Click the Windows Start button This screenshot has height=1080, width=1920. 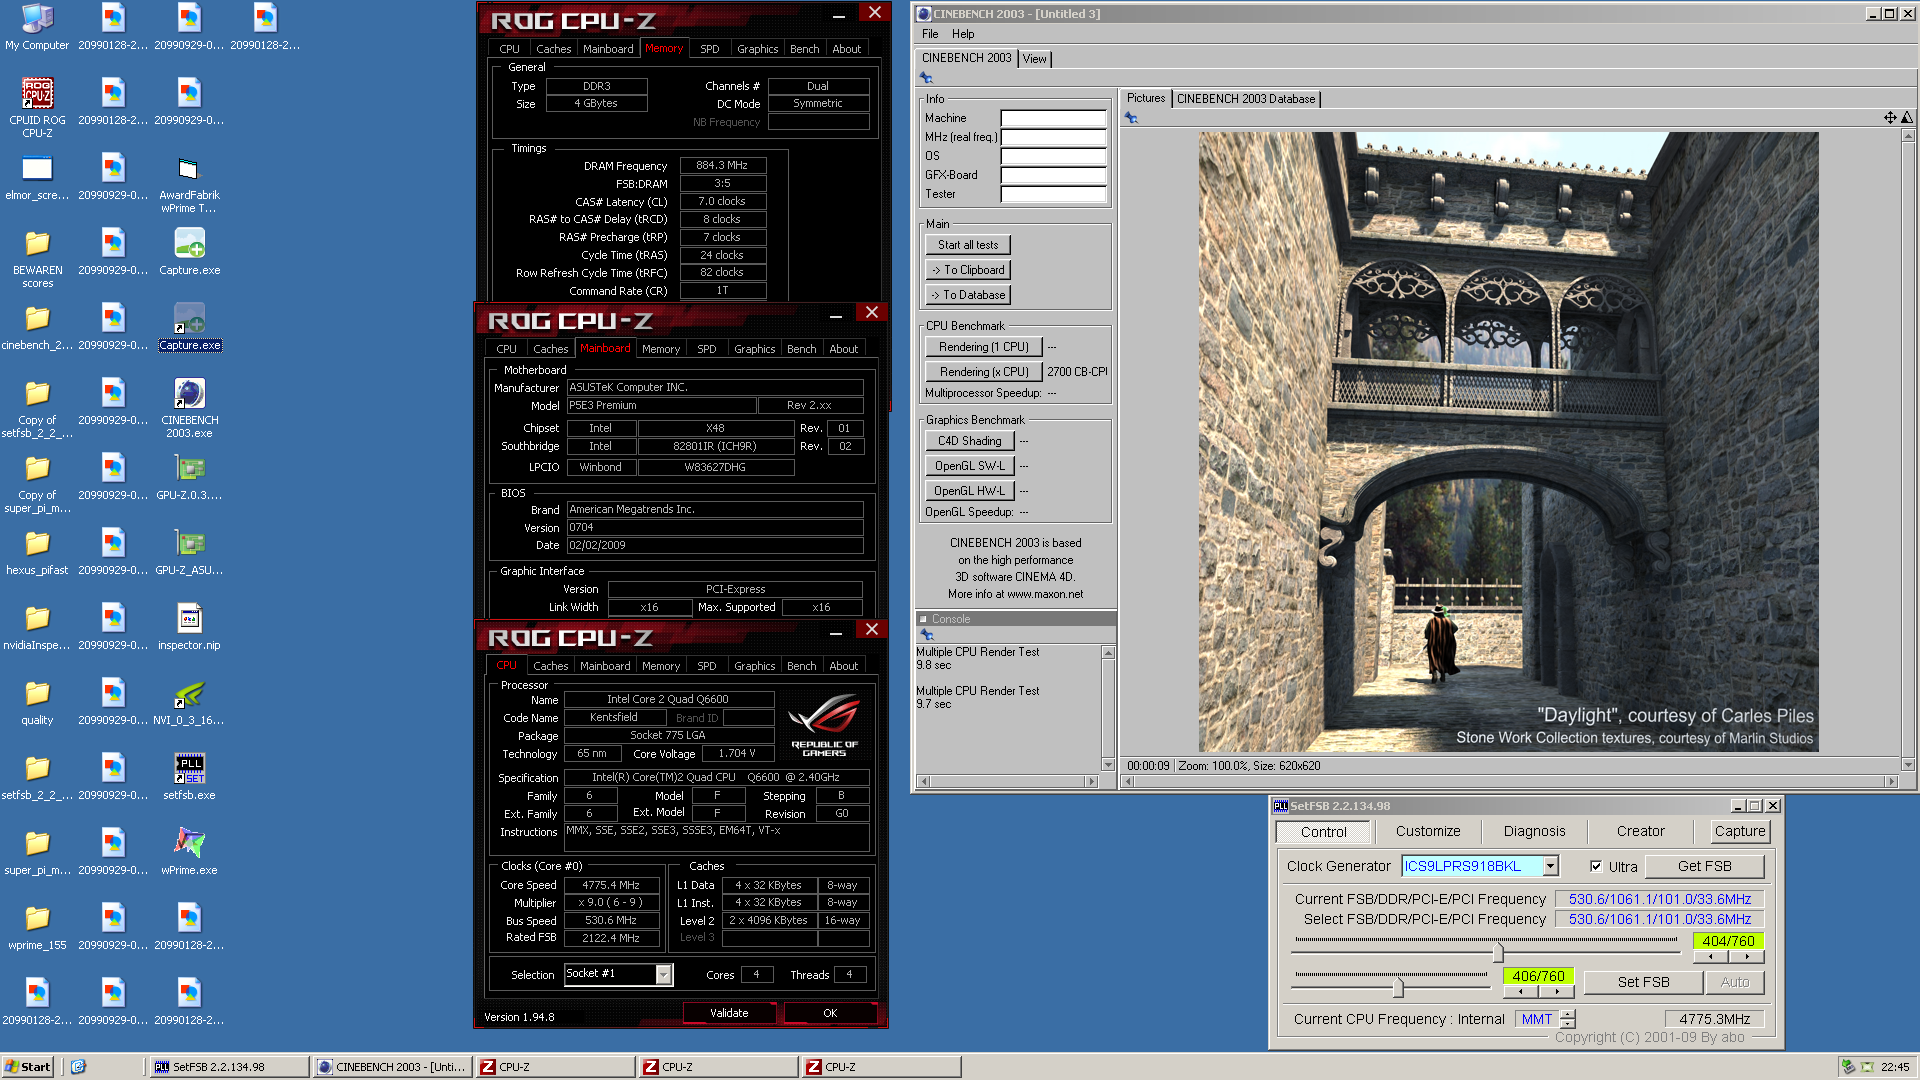point(28,1067)
